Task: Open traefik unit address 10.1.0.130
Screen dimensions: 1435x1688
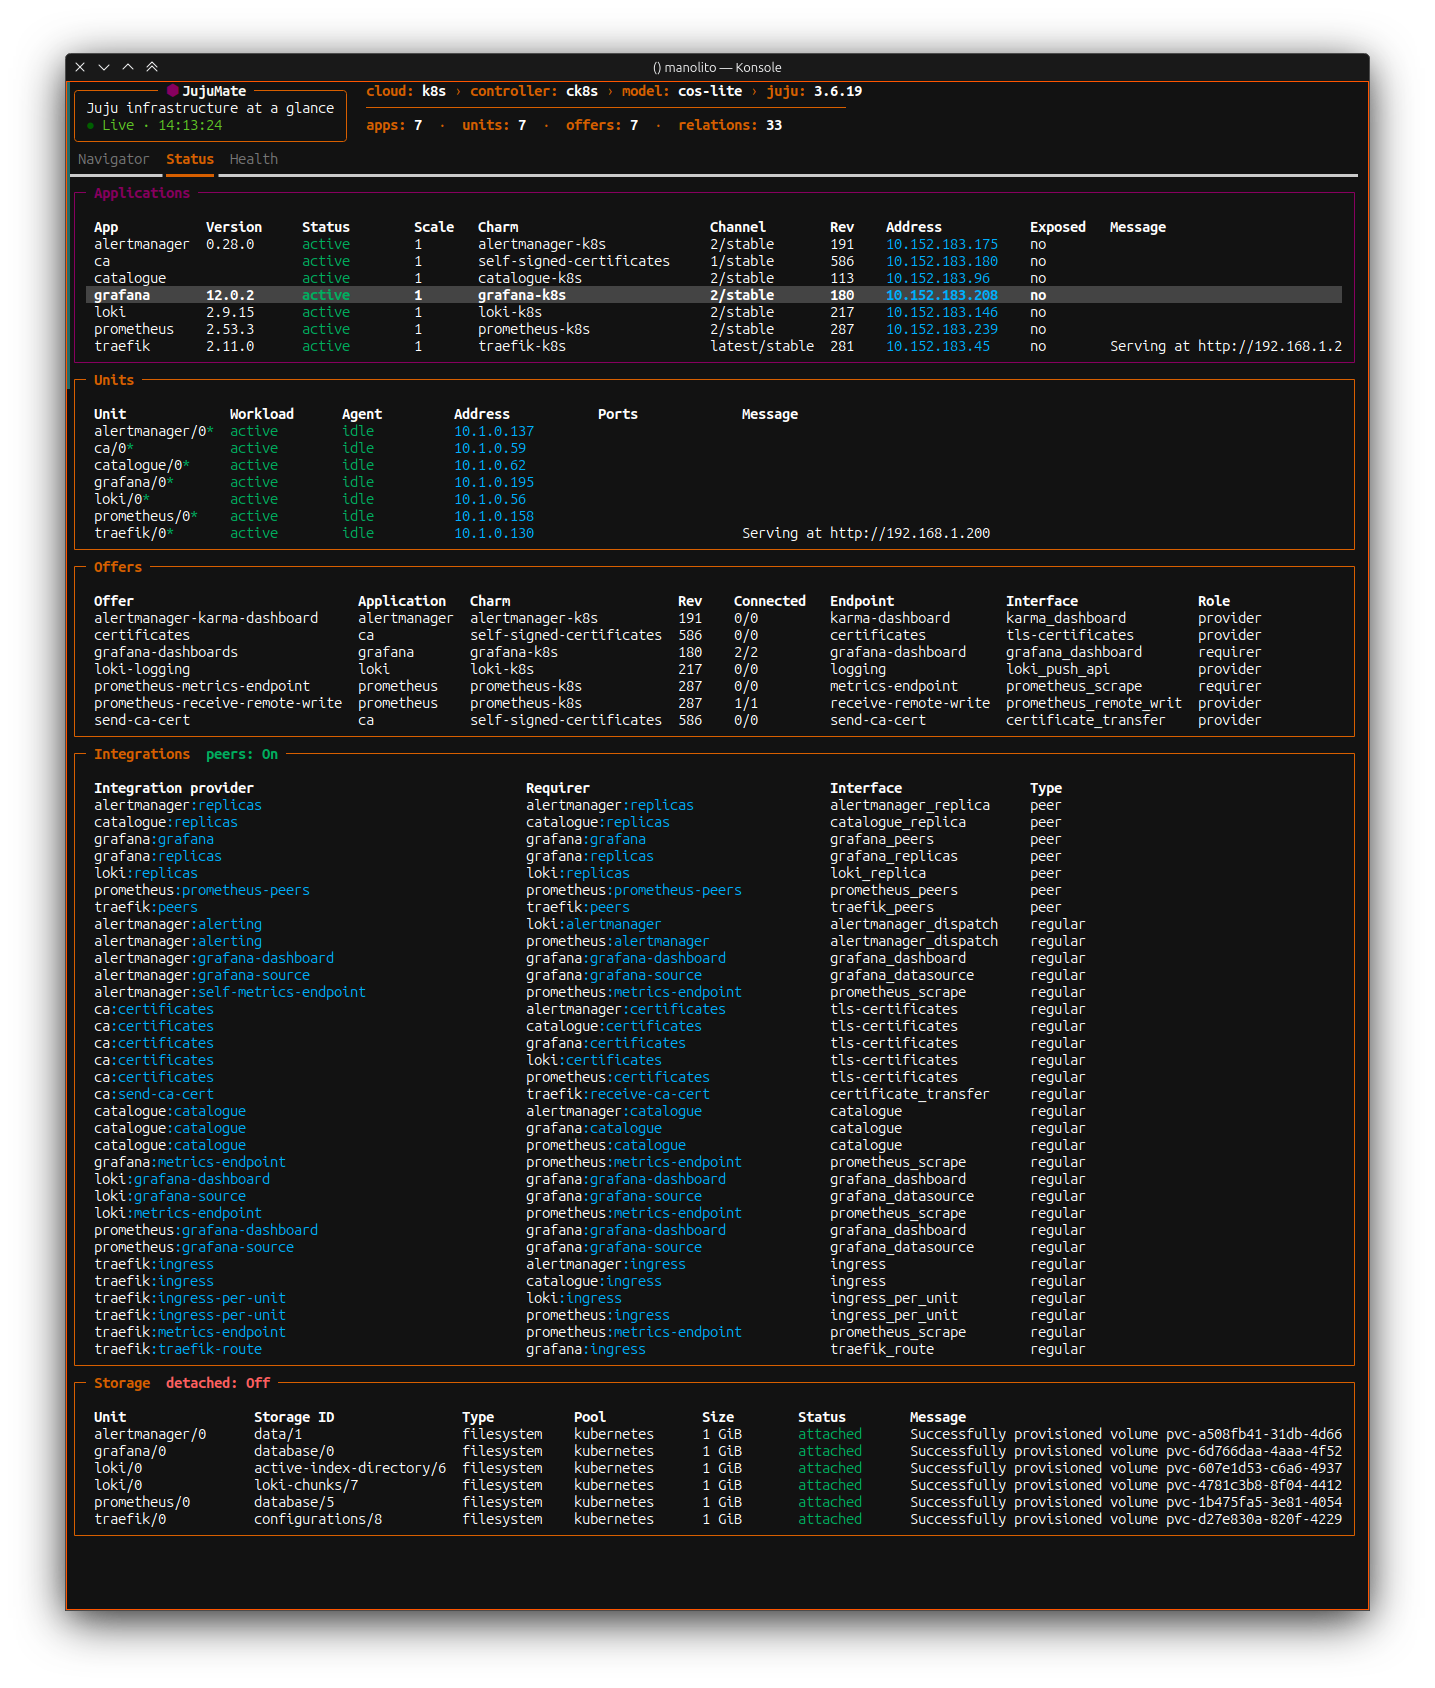Action: click(x=493, y=533)
